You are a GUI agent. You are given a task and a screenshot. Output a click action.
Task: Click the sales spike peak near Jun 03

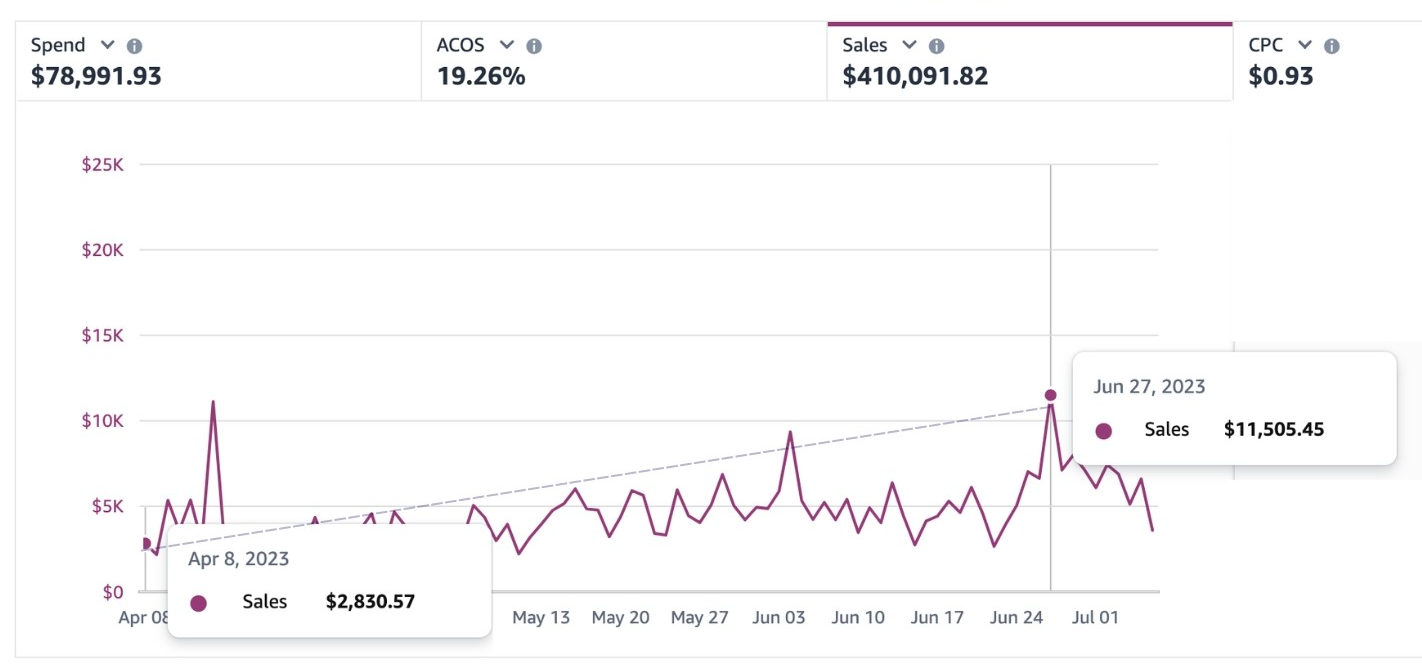(790, 432)
